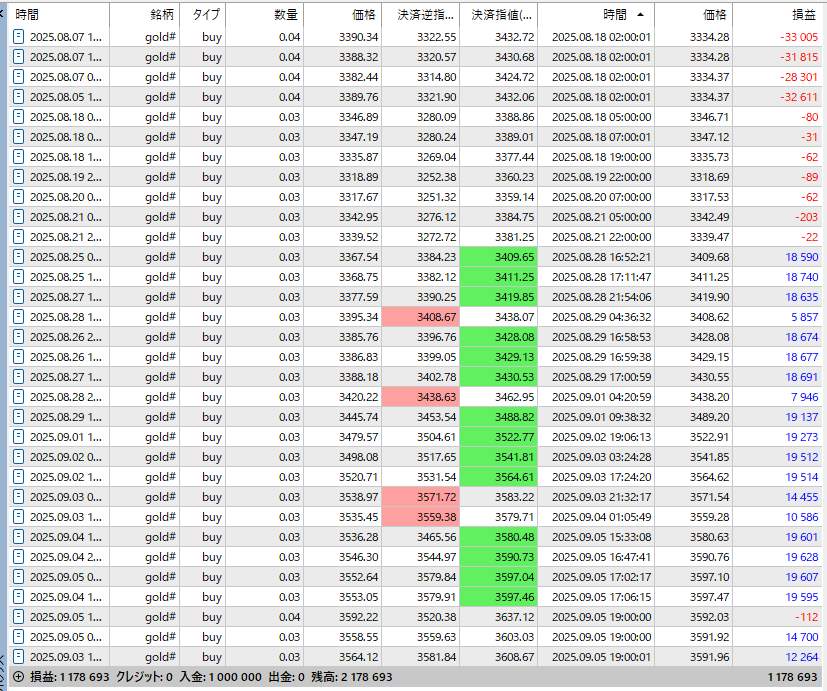
Task: Click the green-highlighted 3409.65 take-profit cell
Action: point(499,257)
